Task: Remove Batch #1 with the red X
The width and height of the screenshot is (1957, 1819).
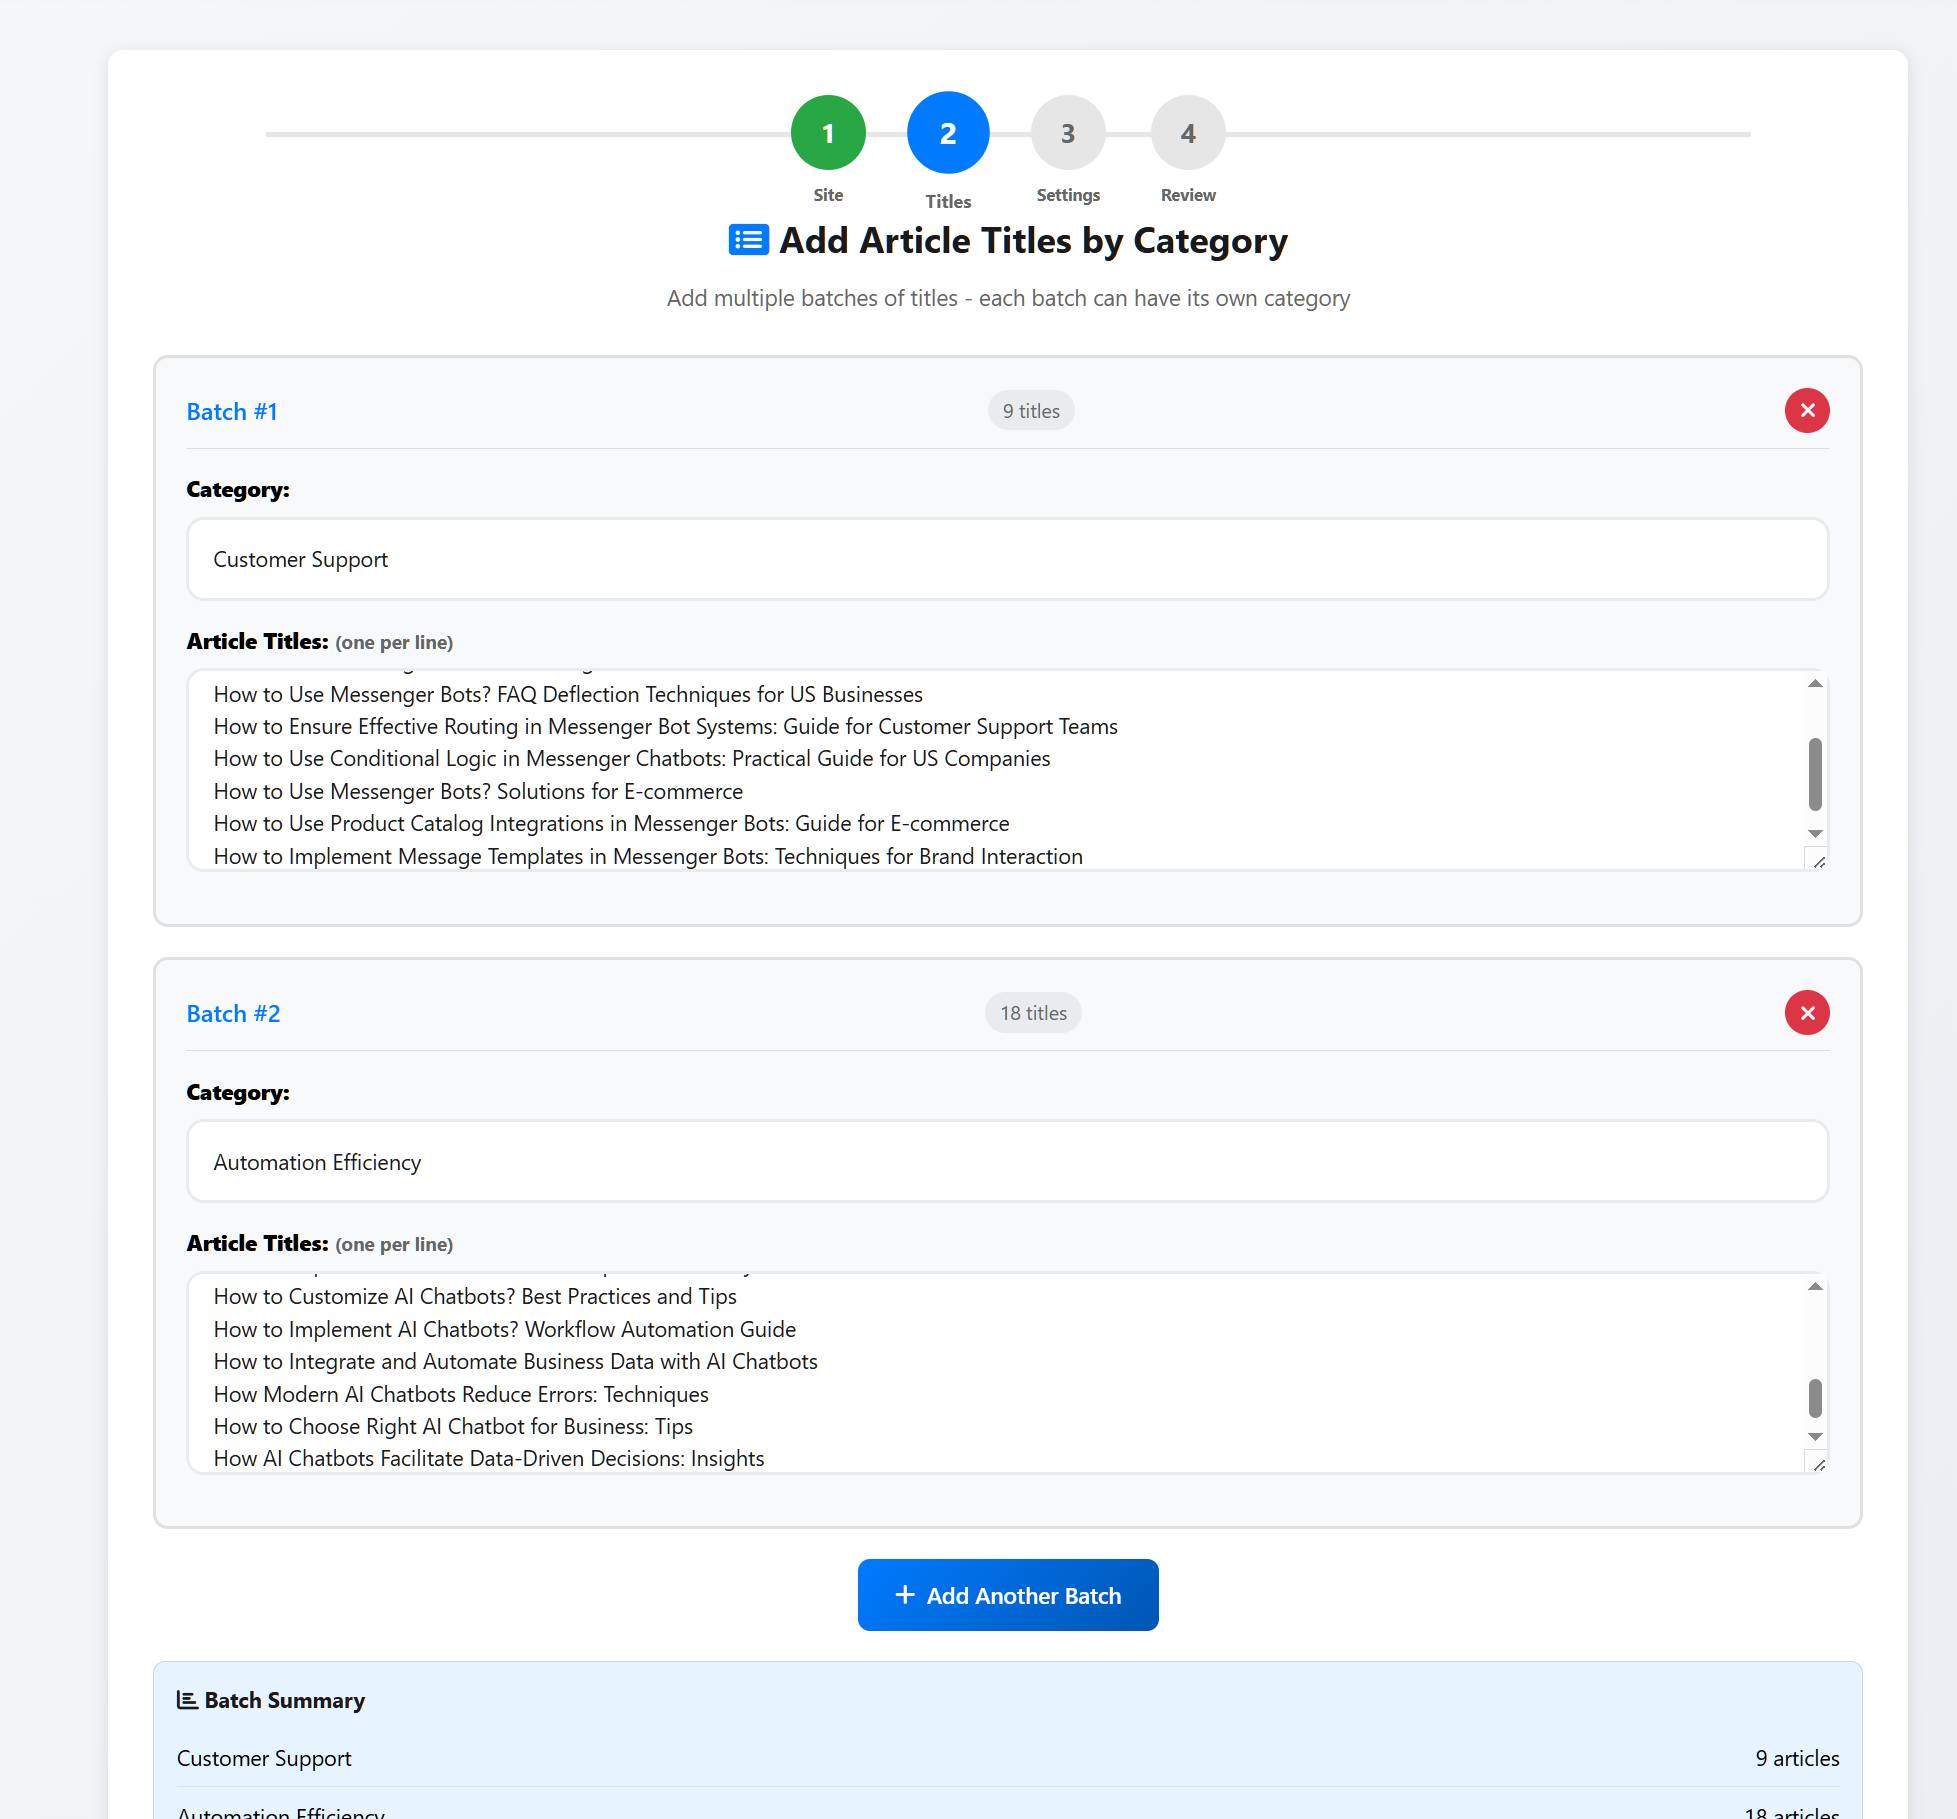Action: coord(1806,411)
